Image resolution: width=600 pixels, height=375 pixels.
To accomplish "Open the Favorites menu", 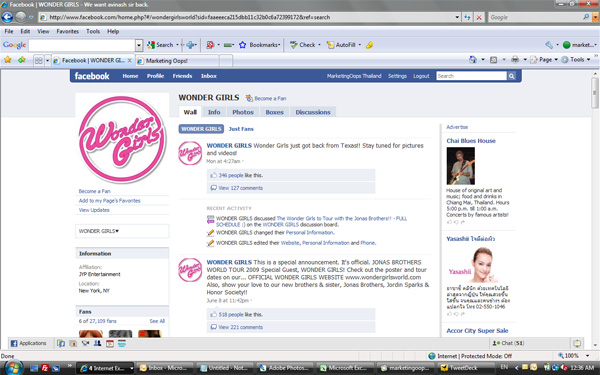I will click(x=67, y=31).
